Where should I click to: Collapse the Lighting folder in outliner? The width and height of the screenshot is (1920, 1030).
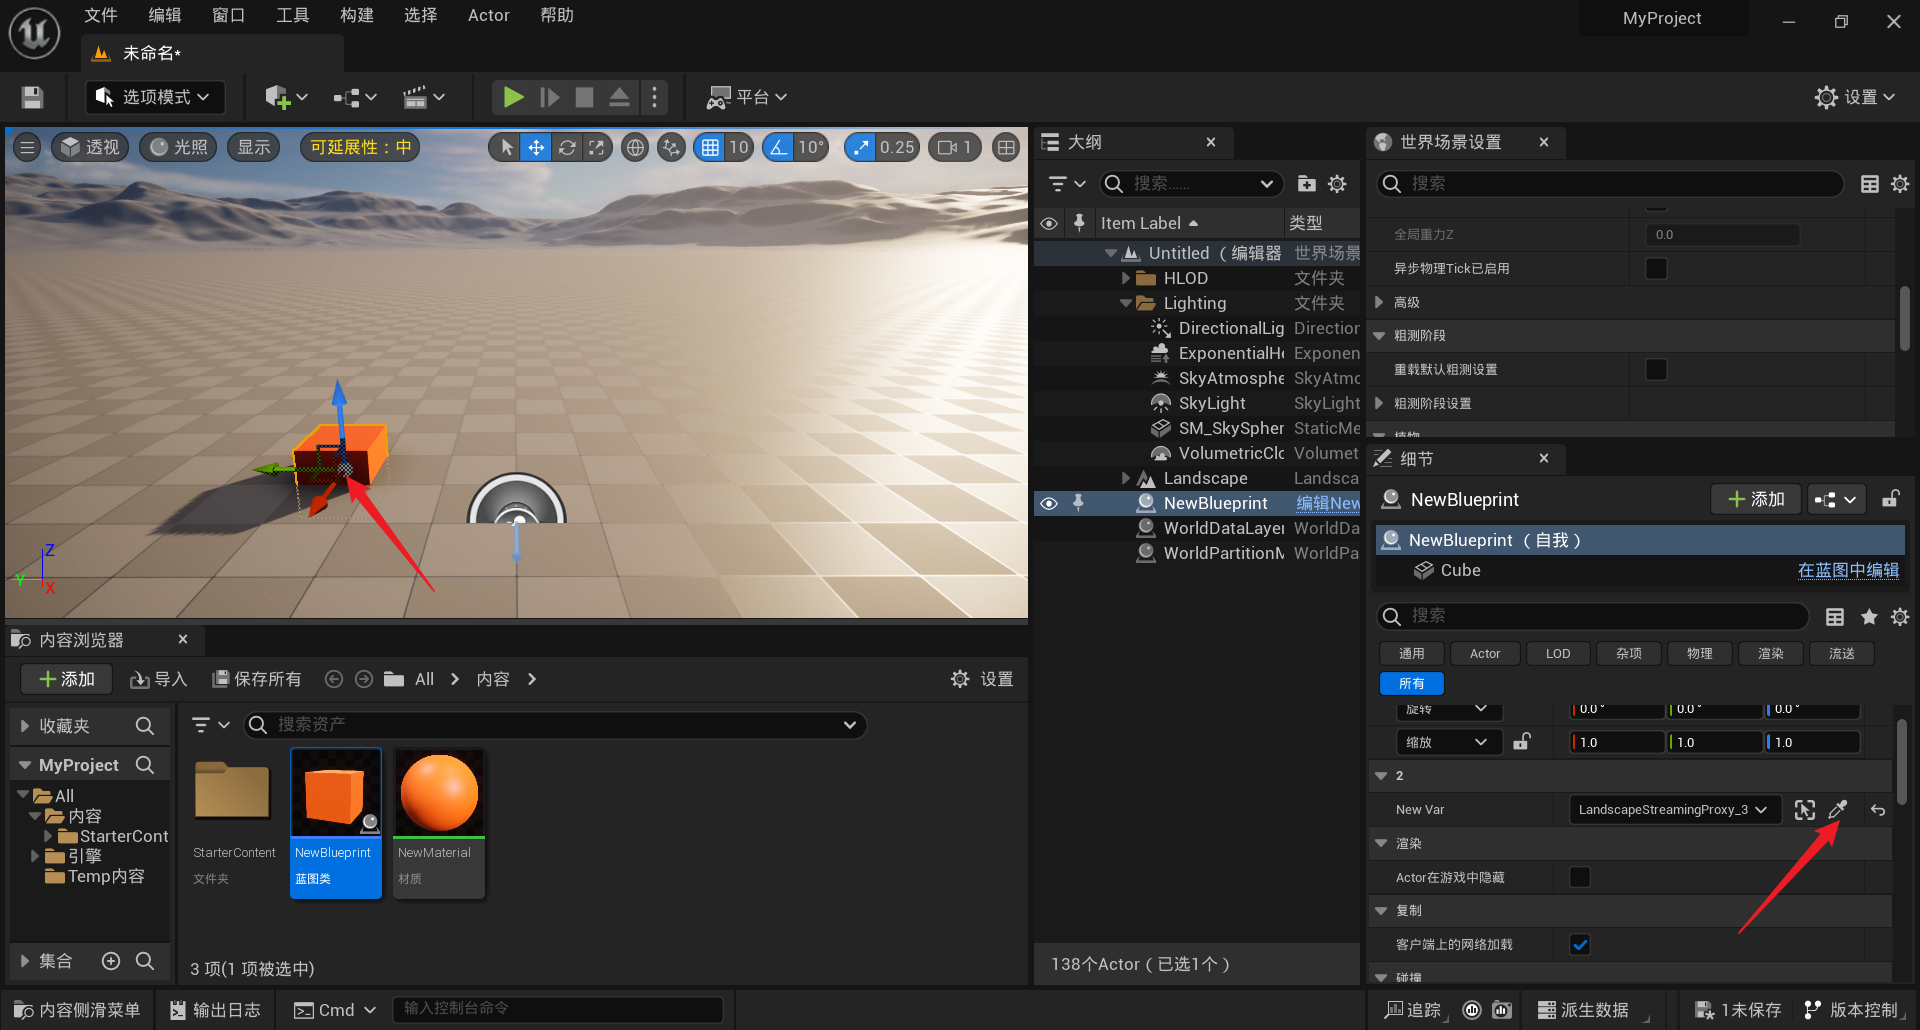coord(1125,303)
